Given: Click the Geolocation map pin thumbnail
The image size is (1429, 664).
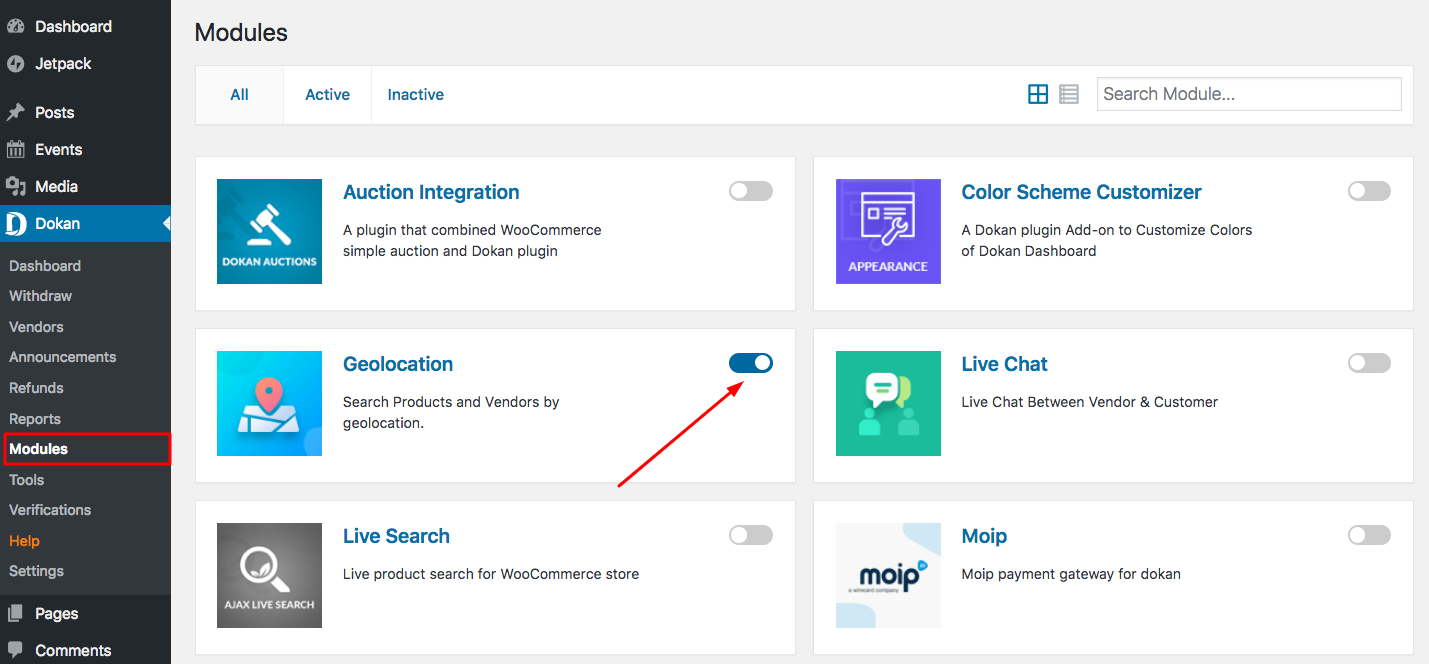Looking at the screenshot, I should pyautogui.click(x=269, y=403).
